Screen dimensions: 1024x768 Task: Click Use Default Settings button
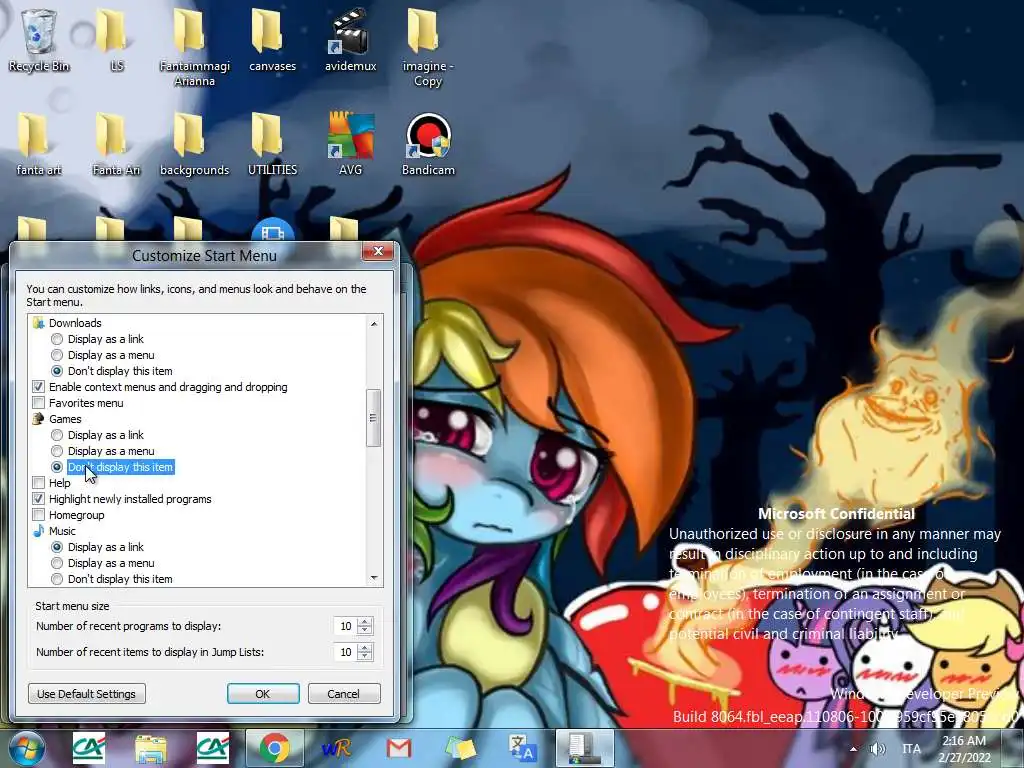[x=87, y=694]
